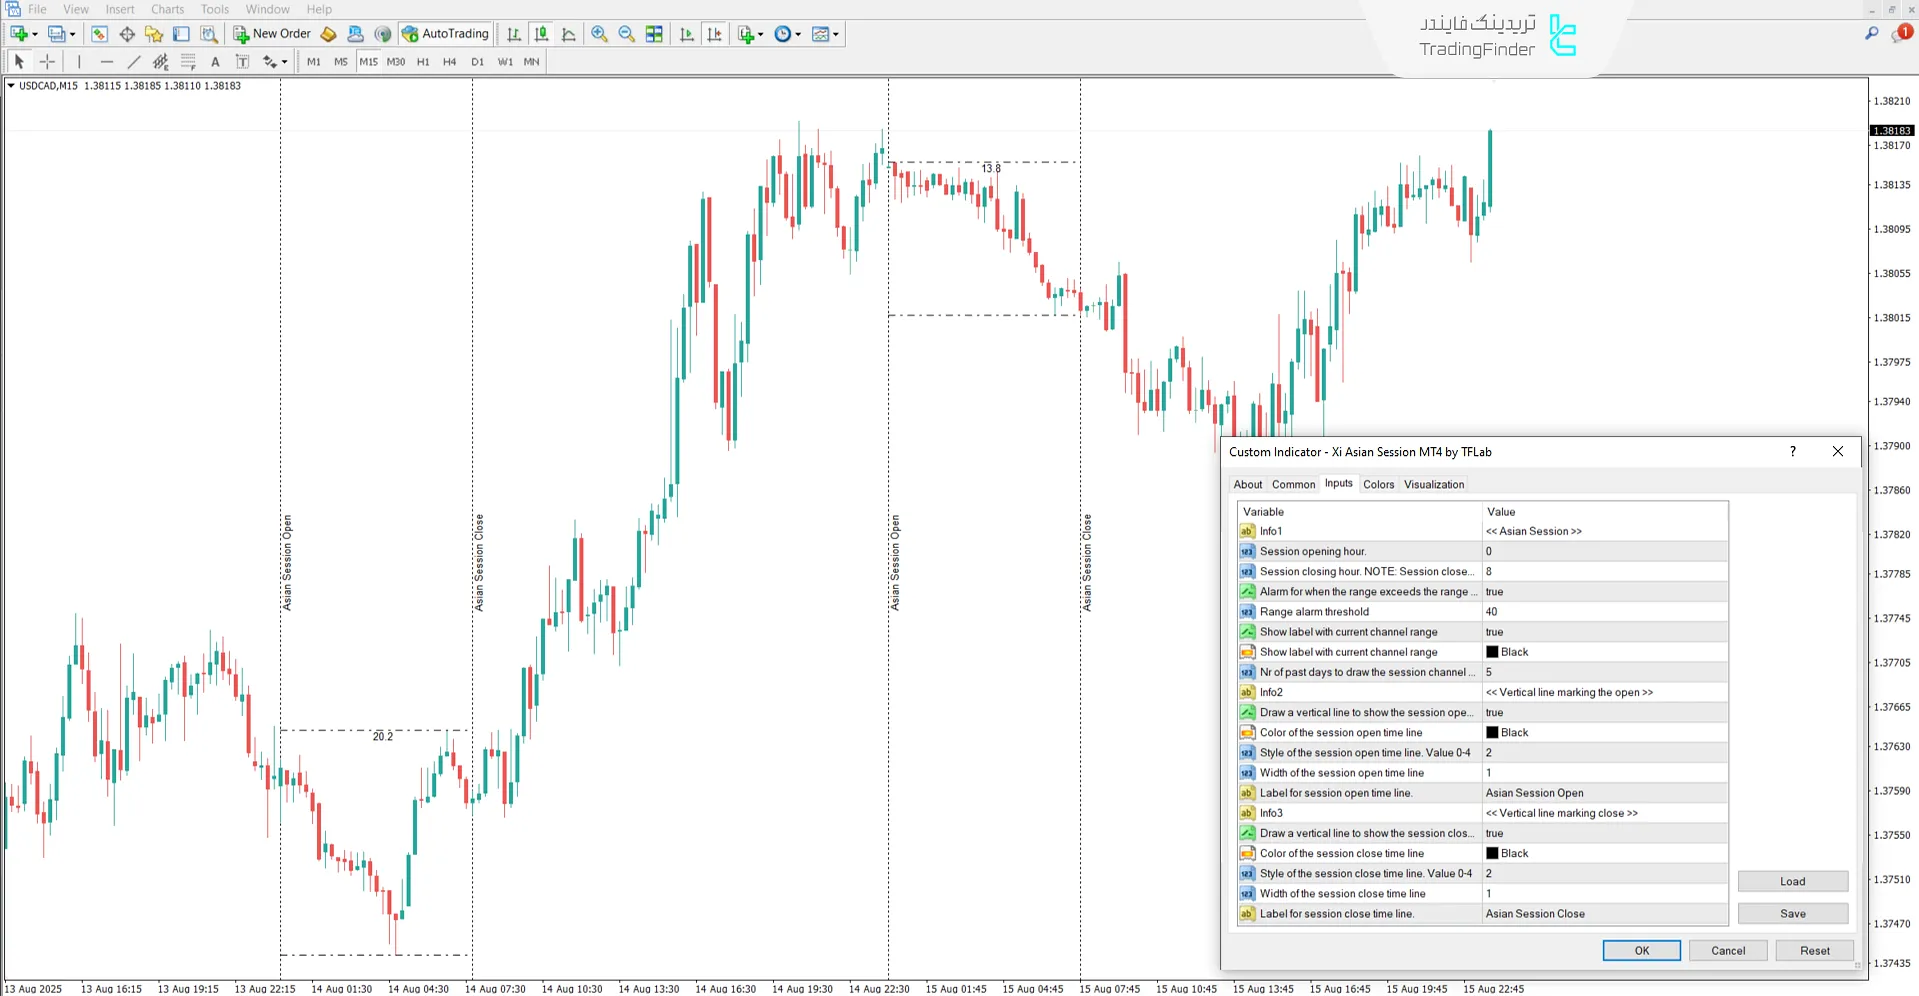Screen dimensions: 1919x996
Task: Expand the new chart dropdown arrow
Action: tap(35, 35)
